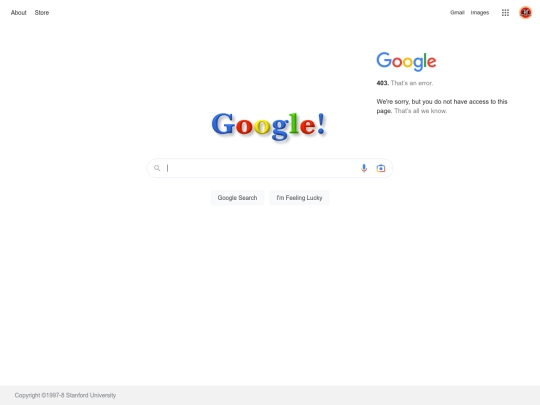
Task: Click the modern Google logo on error panel
Action: (406, 62)
